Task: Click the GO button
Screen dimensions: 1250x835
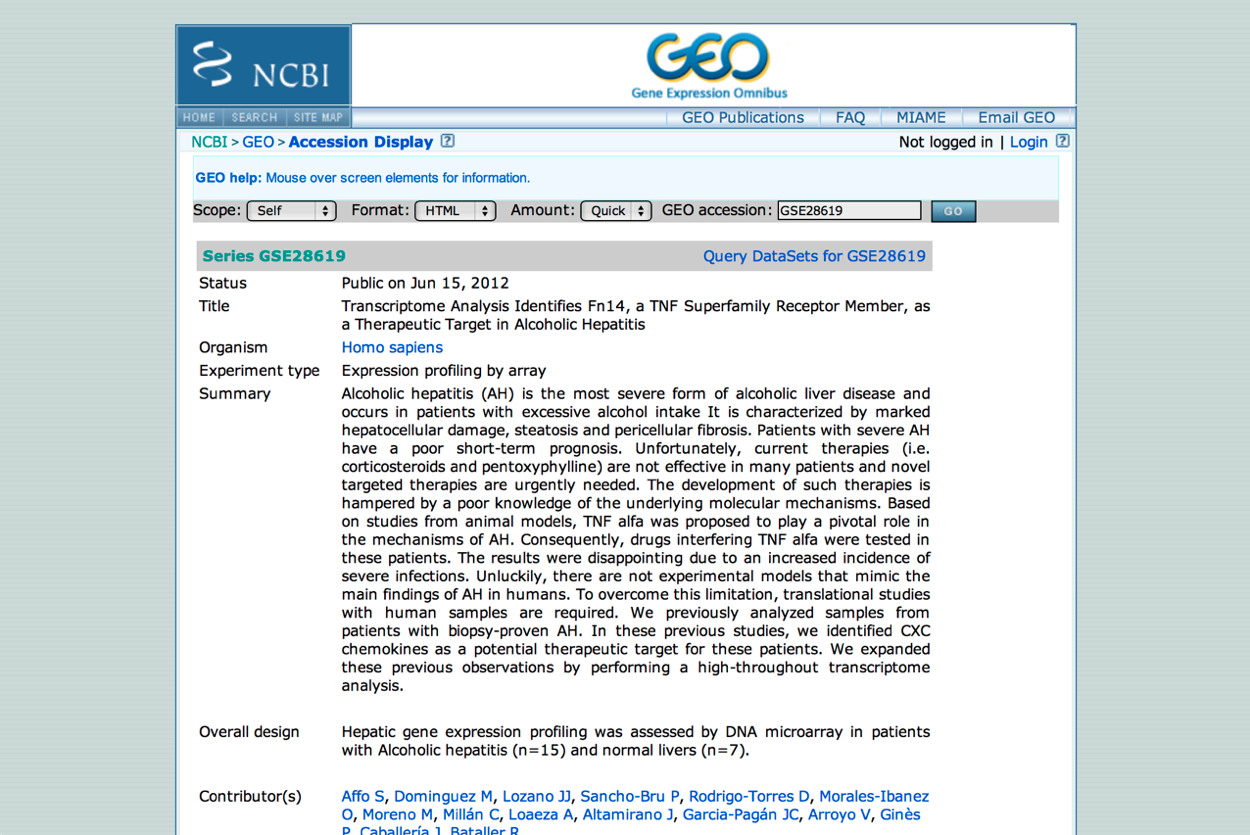Action: [953, 211]
